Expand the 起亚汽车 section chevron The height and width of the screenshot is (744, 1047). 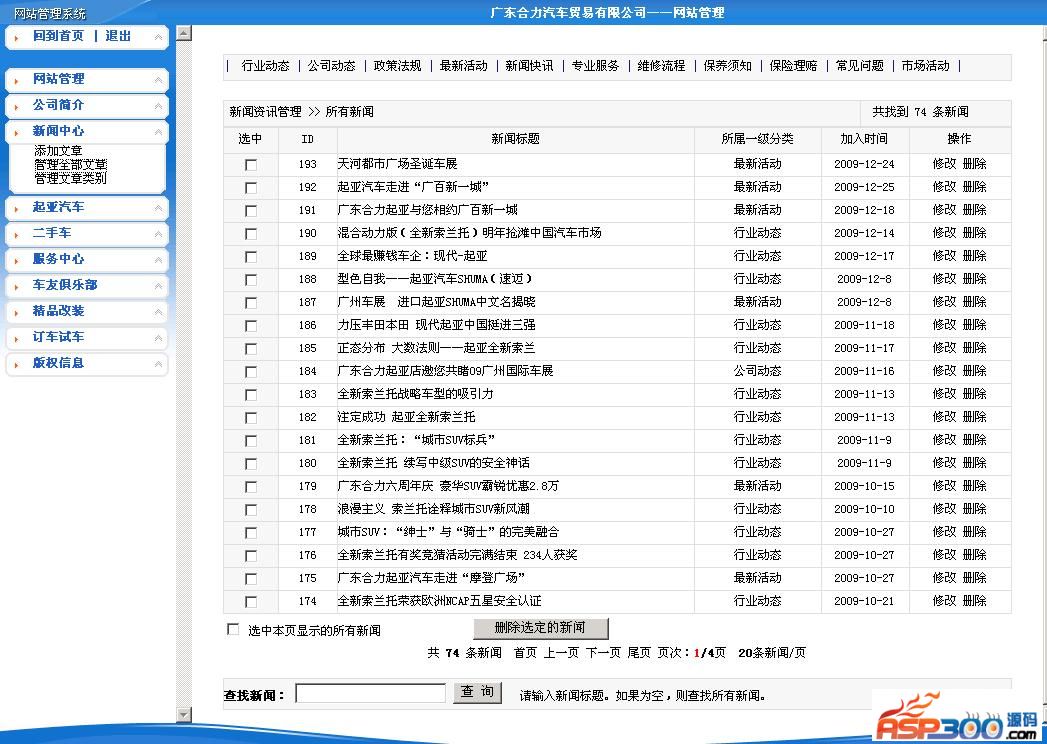coord(158,208)
